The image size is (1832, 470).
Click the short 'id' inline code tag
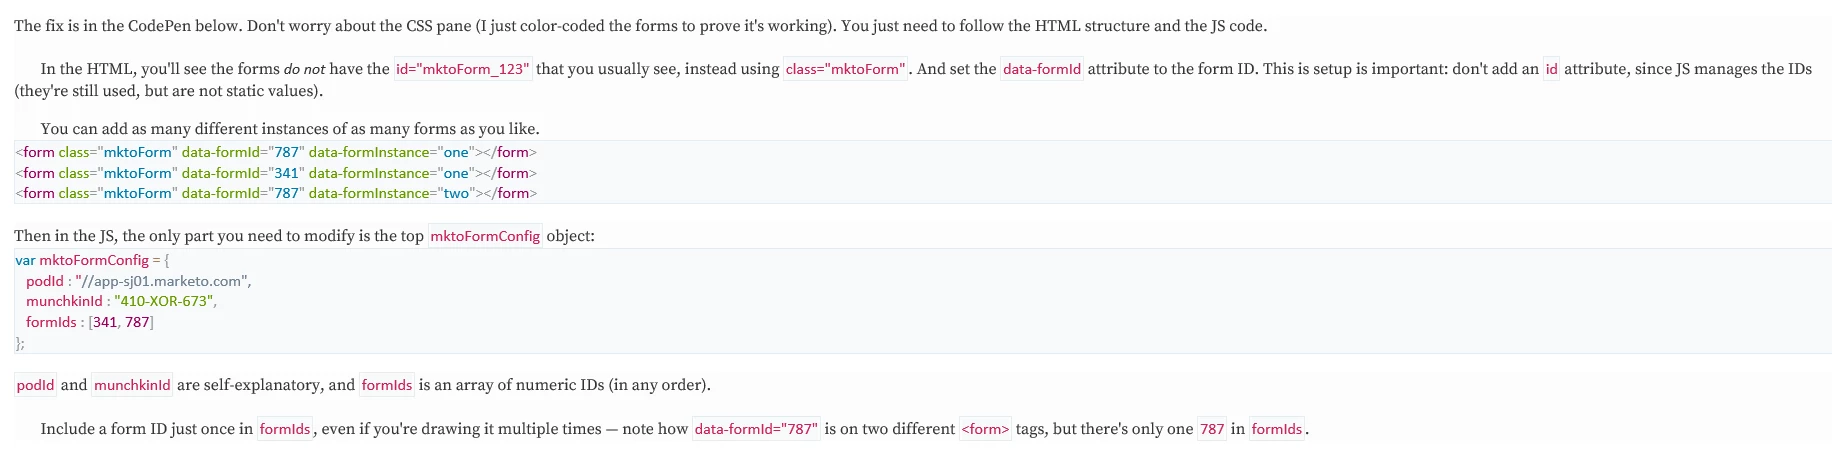[1551, 69]
